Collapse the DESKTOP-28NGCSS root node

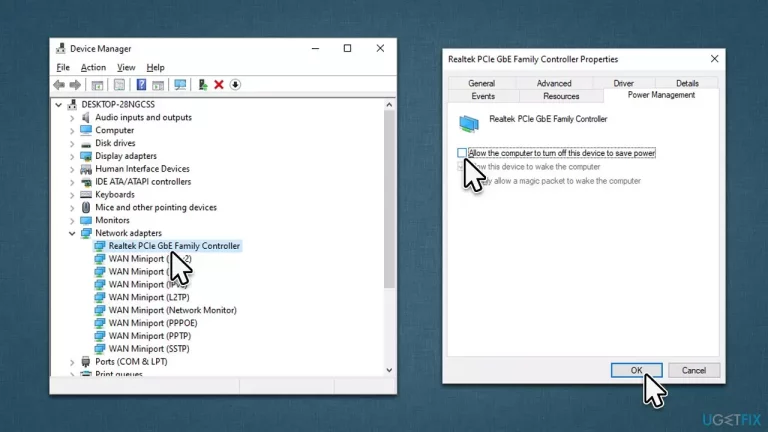pos(59,105)
